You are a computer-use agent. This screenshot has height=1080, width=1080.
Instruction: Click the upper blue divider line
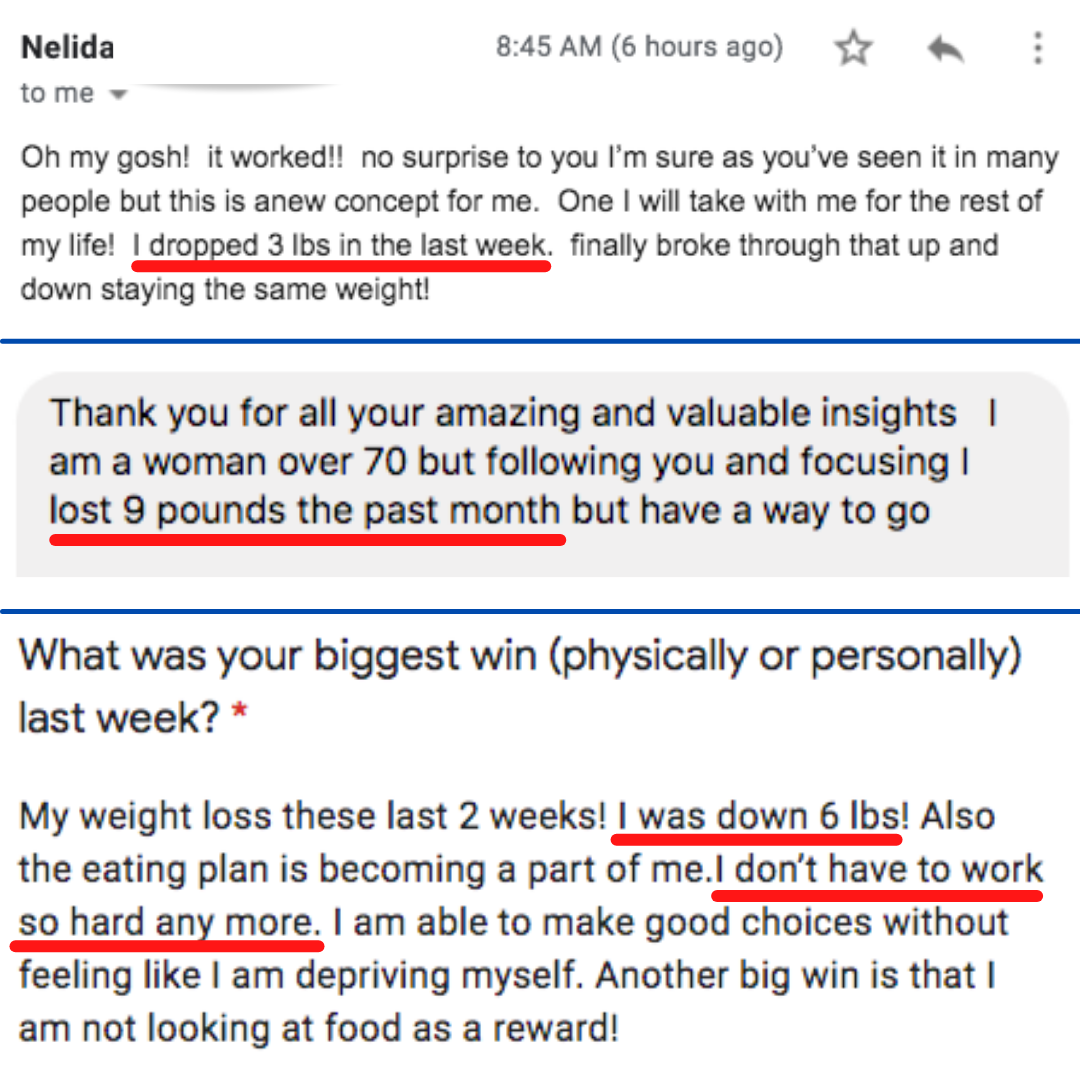pos(540,341)
